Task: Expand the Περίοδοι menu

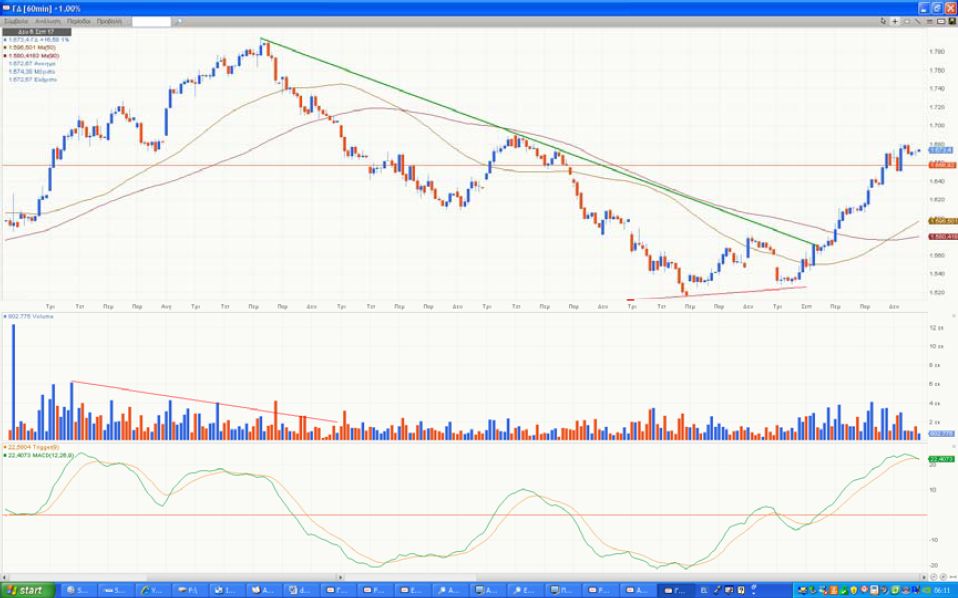Action: tap(78, 20)
